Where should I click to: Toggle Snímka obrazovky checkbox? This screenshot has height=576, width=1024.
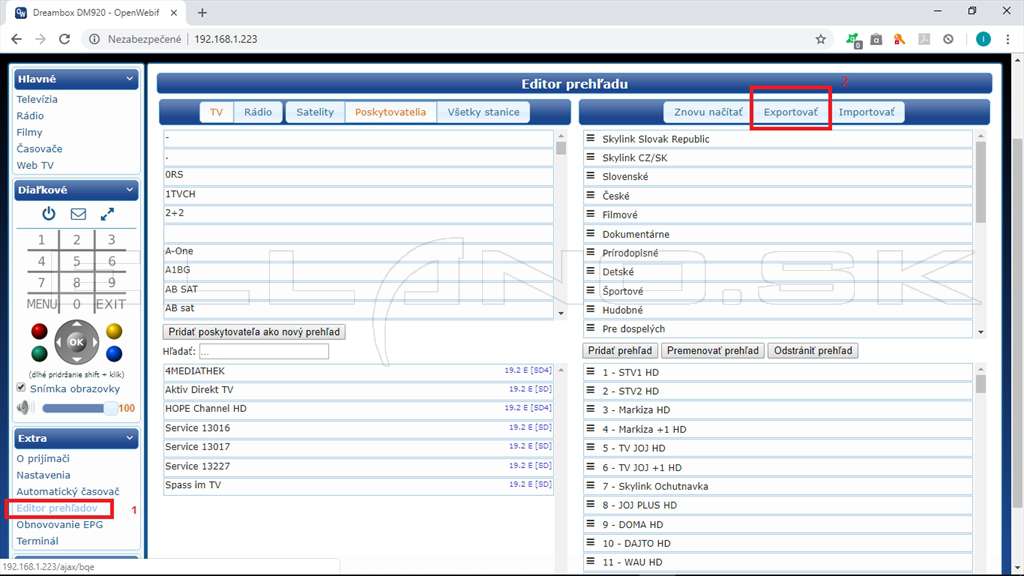point(21,388)
